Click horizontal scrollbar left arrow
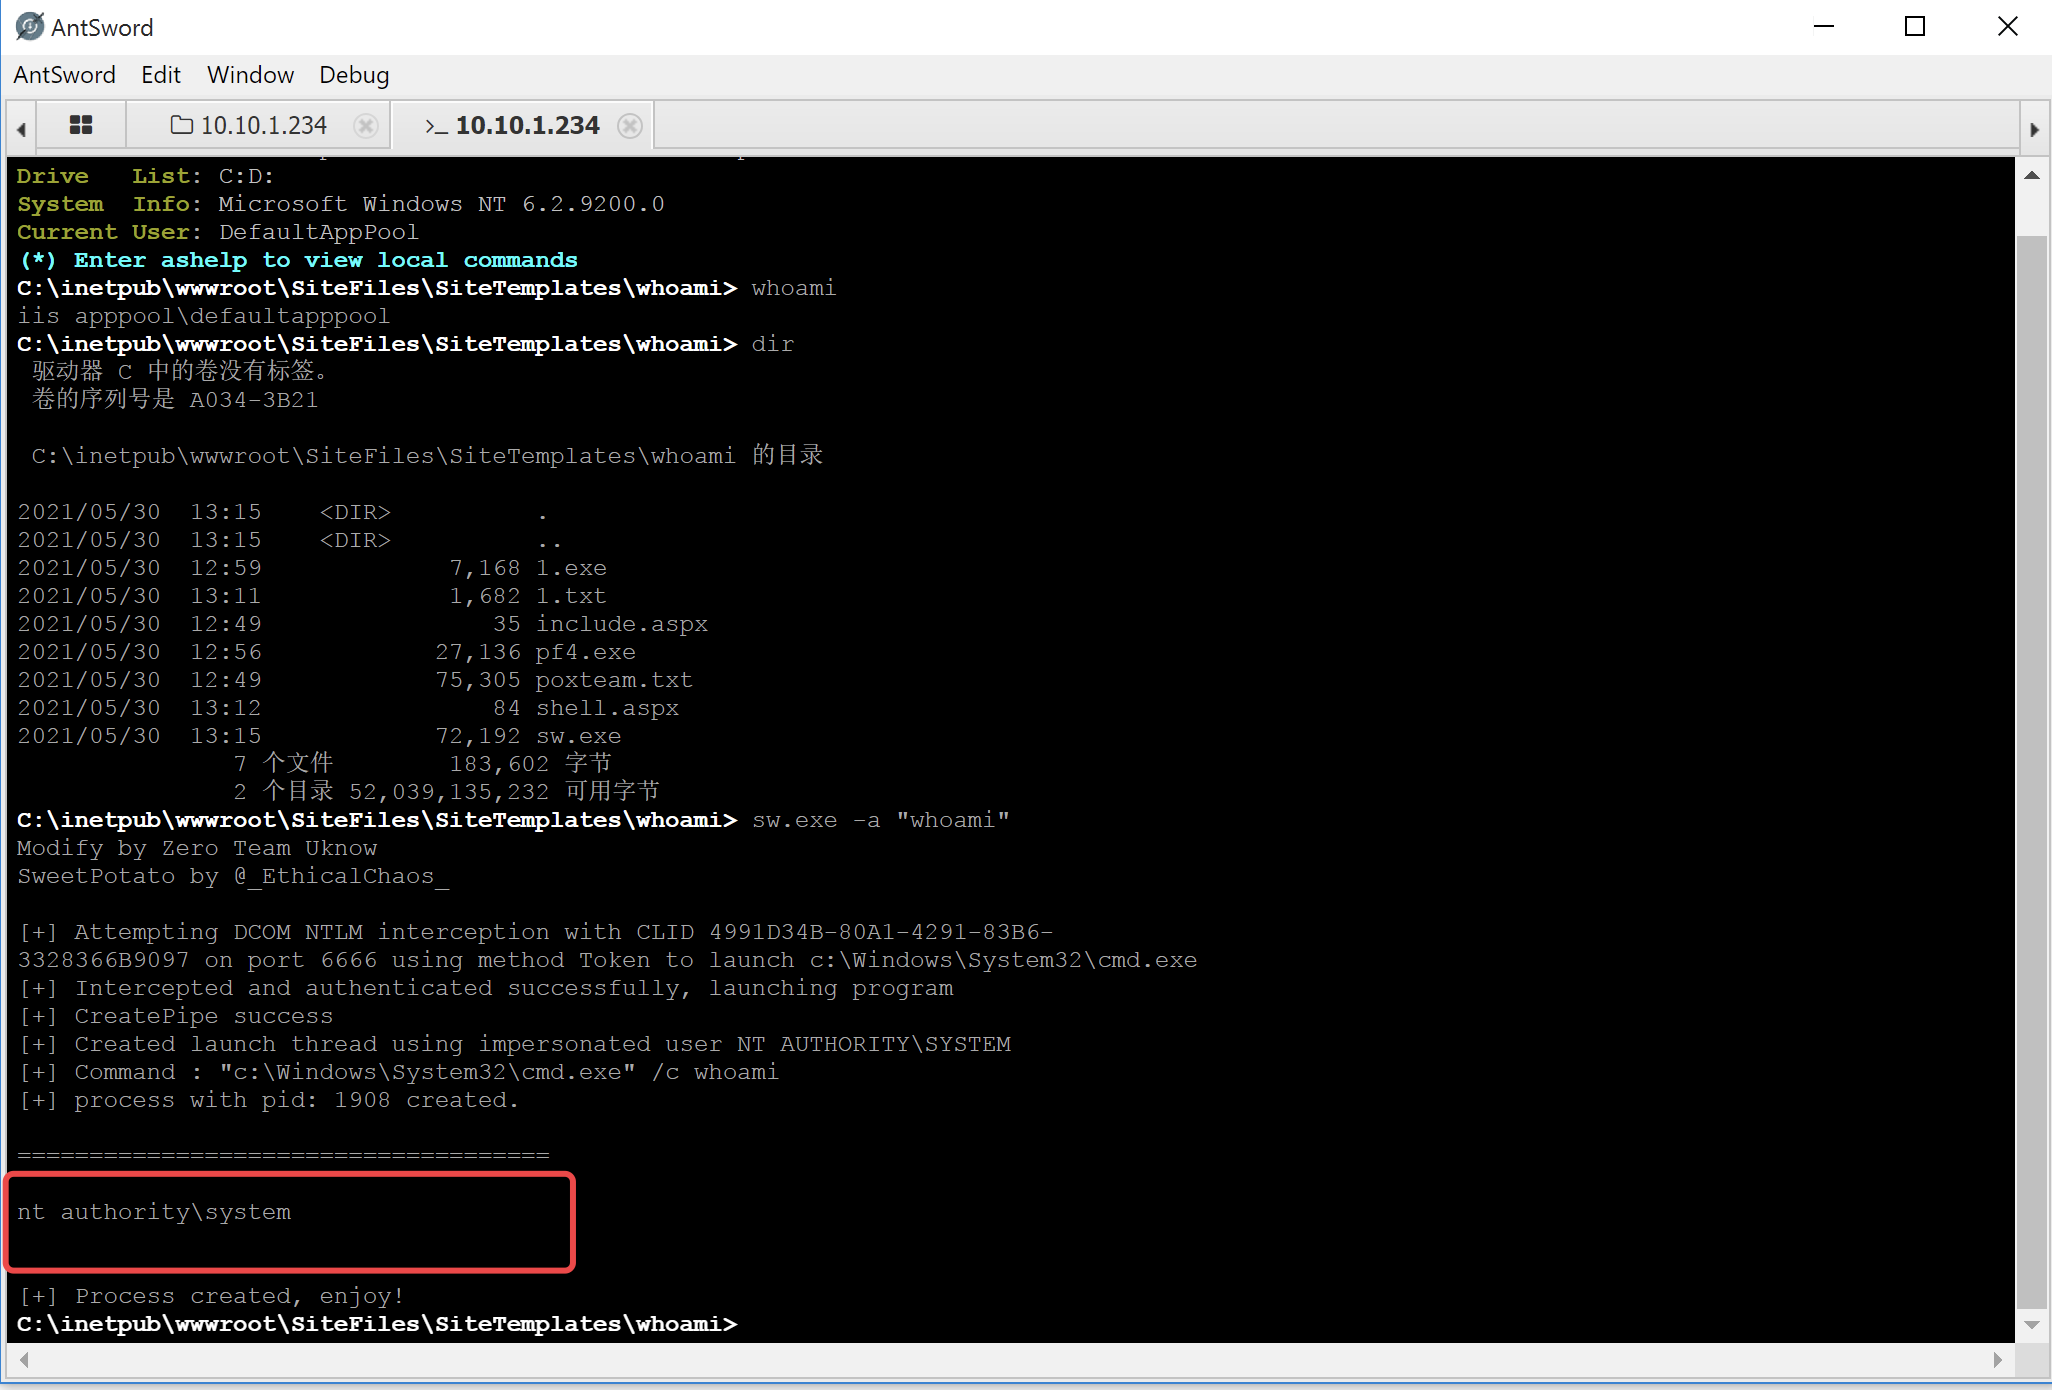The image size is (2052, 1390). [x=24, y=1359]
